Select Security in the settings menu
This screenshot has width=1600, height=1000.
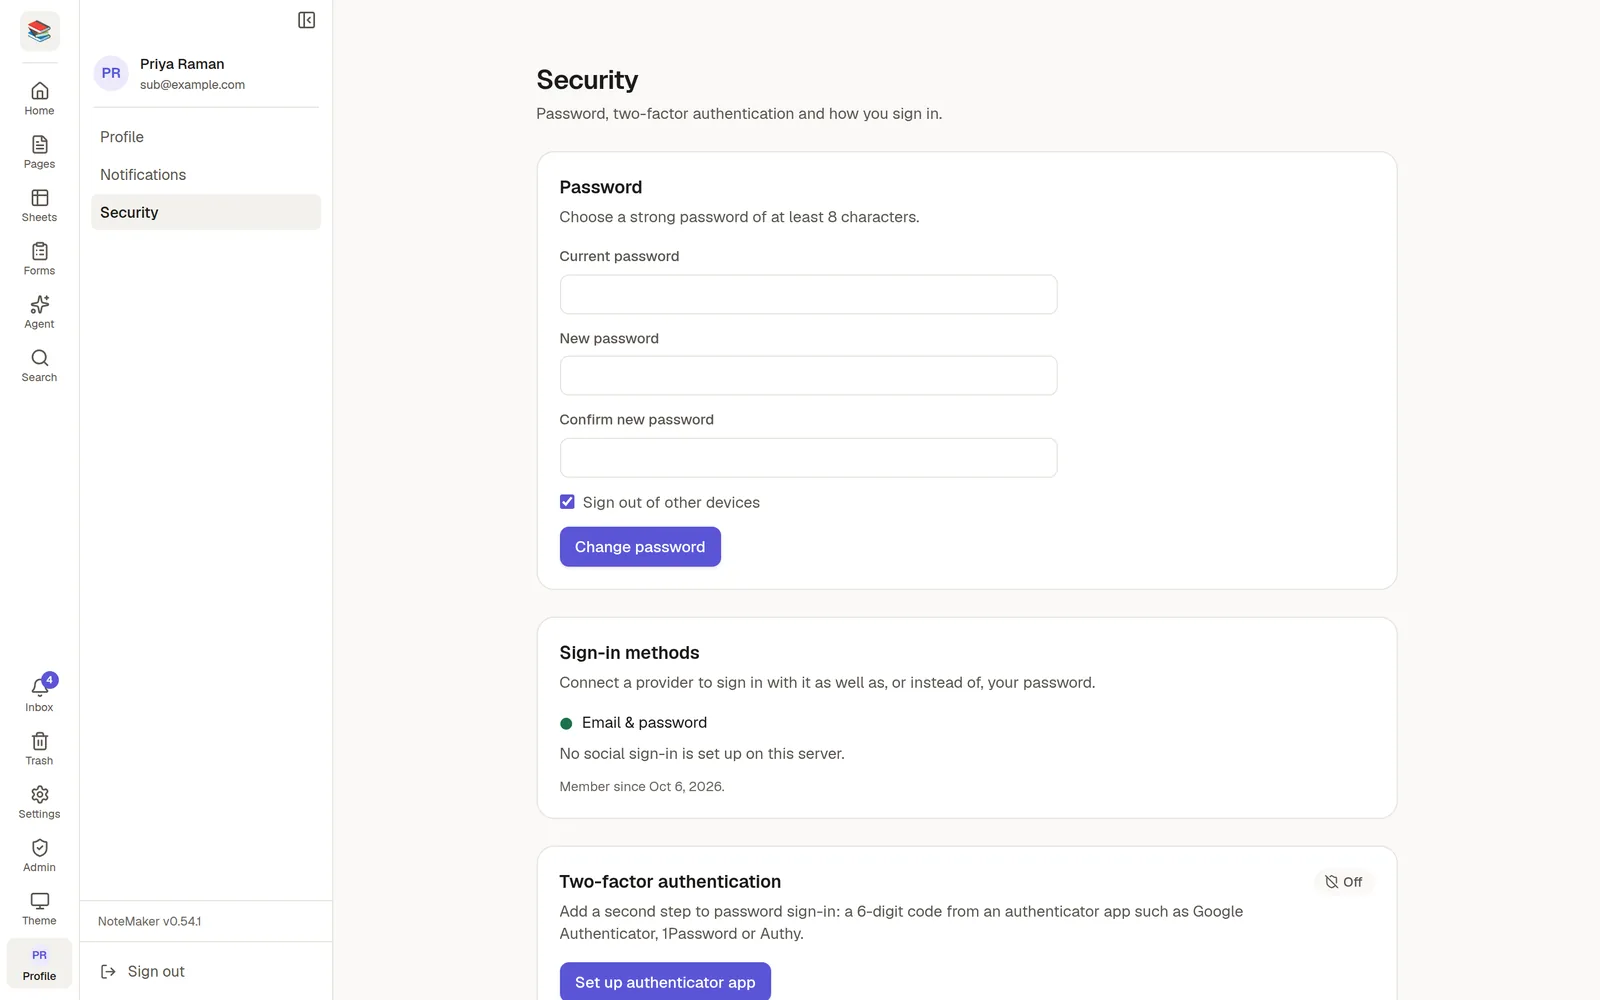206,212
